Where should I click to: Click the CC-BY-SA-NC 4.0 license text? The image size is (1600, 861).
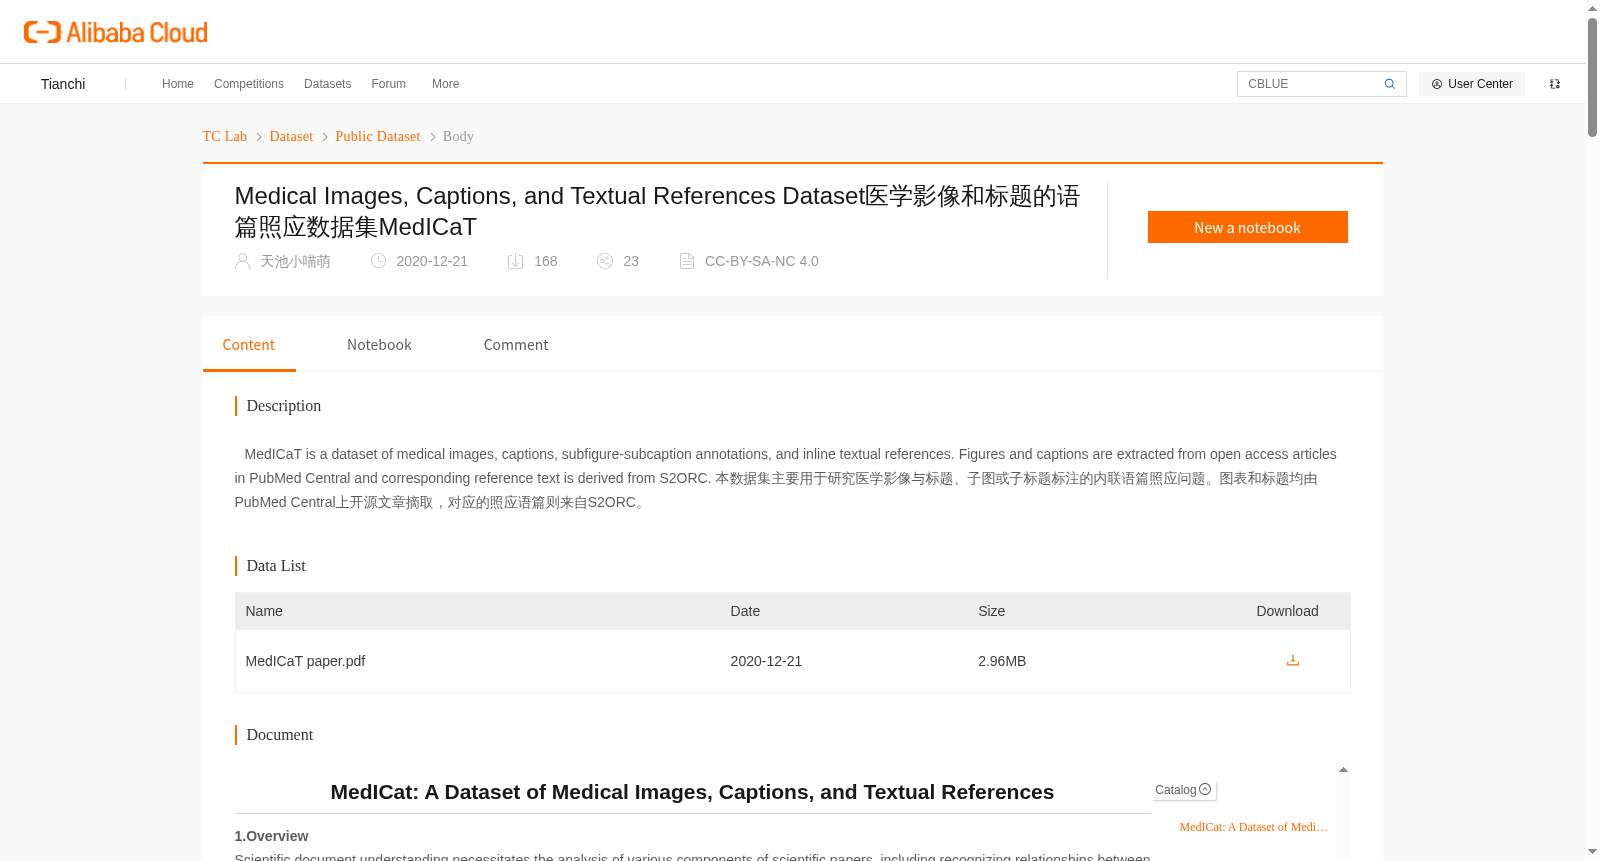[x=762, y=261]
